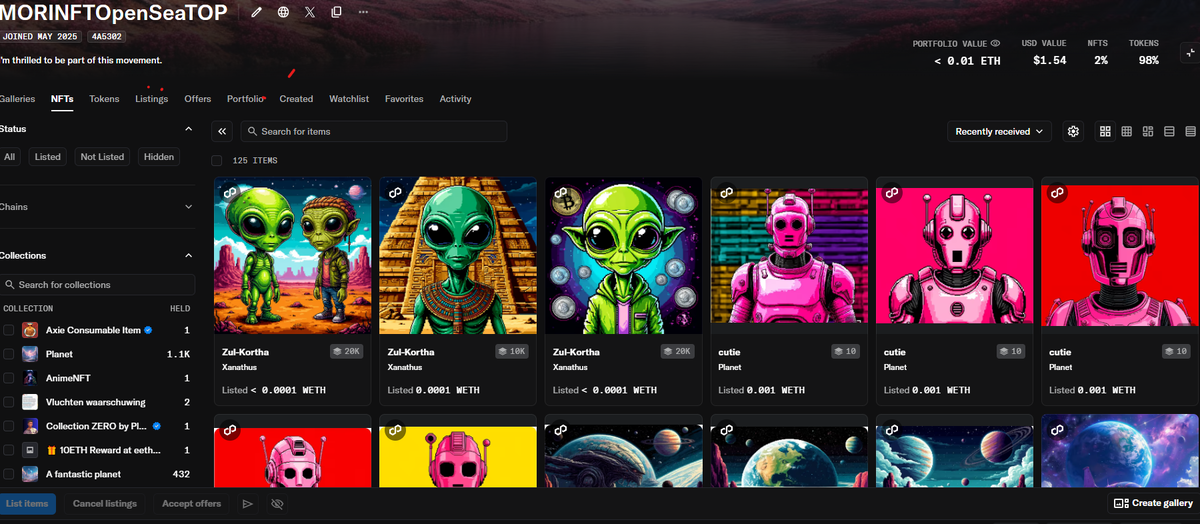This screenshot has width=1200, height=524.
Task: Click magnifier icon in Search for items
Action: (x=252, y=131)
